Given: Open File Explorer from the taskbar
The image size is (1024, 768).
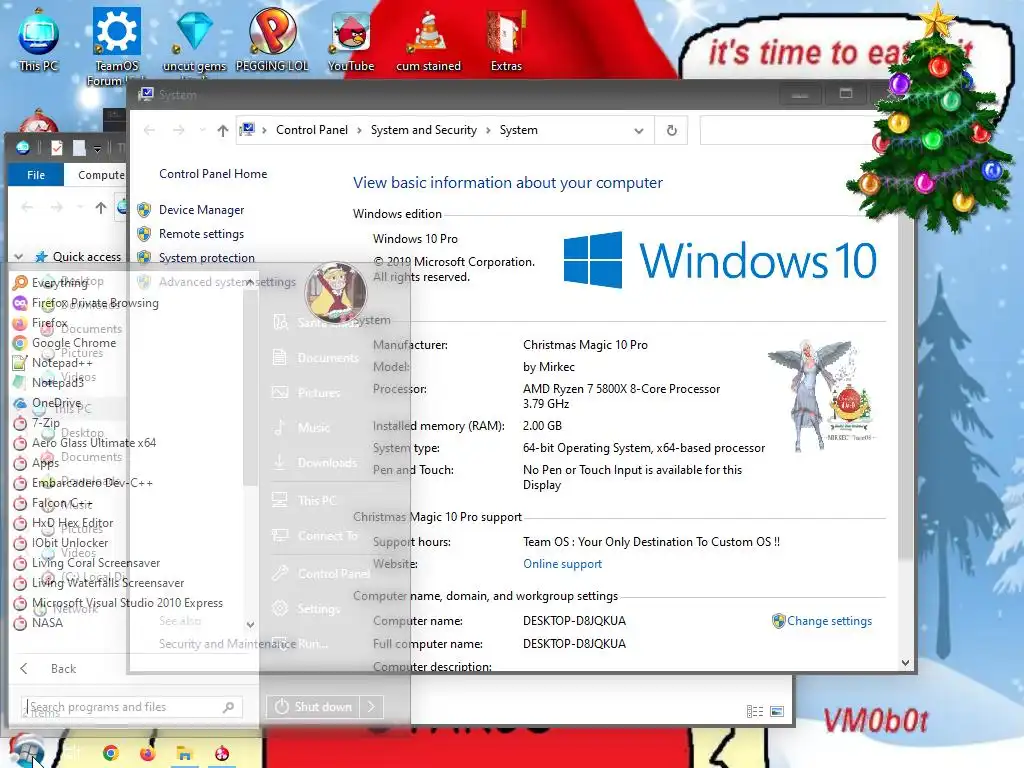Looking at the screenshot, I should point(184,753).
